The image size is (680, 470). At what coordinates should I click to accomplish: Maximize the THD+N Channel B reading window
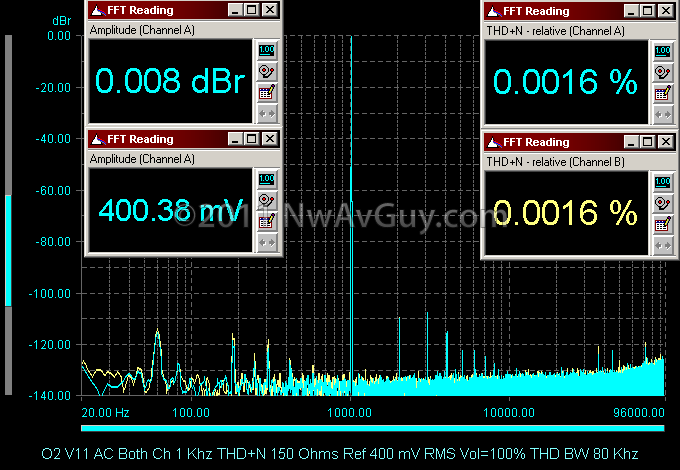click(x=648, y=142)
